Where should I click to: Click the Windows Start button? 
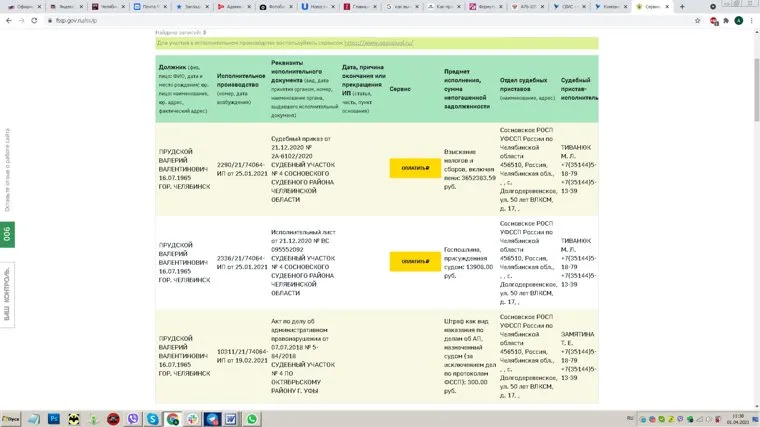pos(10,419)
